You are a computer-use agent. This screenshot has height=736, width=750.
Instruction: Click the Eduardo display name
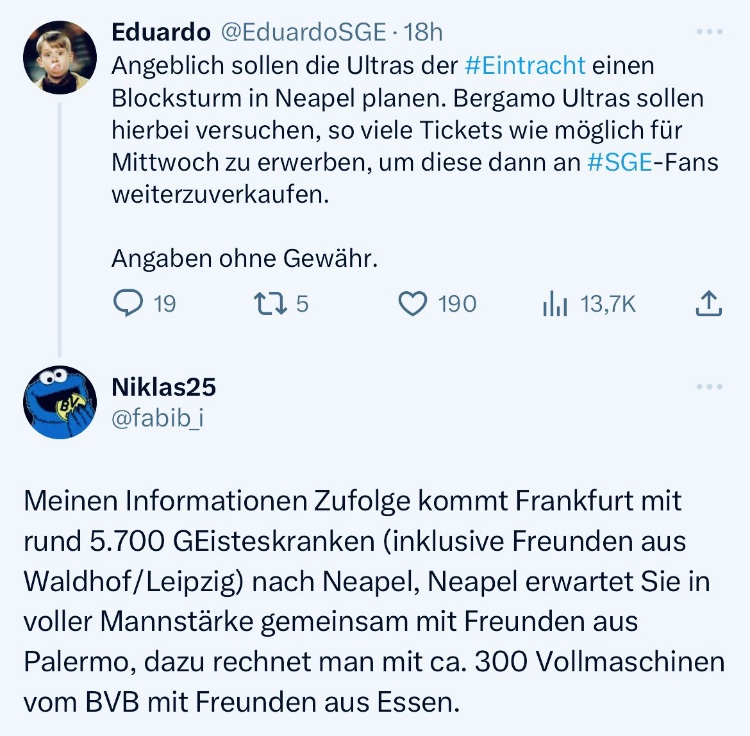coord(160,32)
